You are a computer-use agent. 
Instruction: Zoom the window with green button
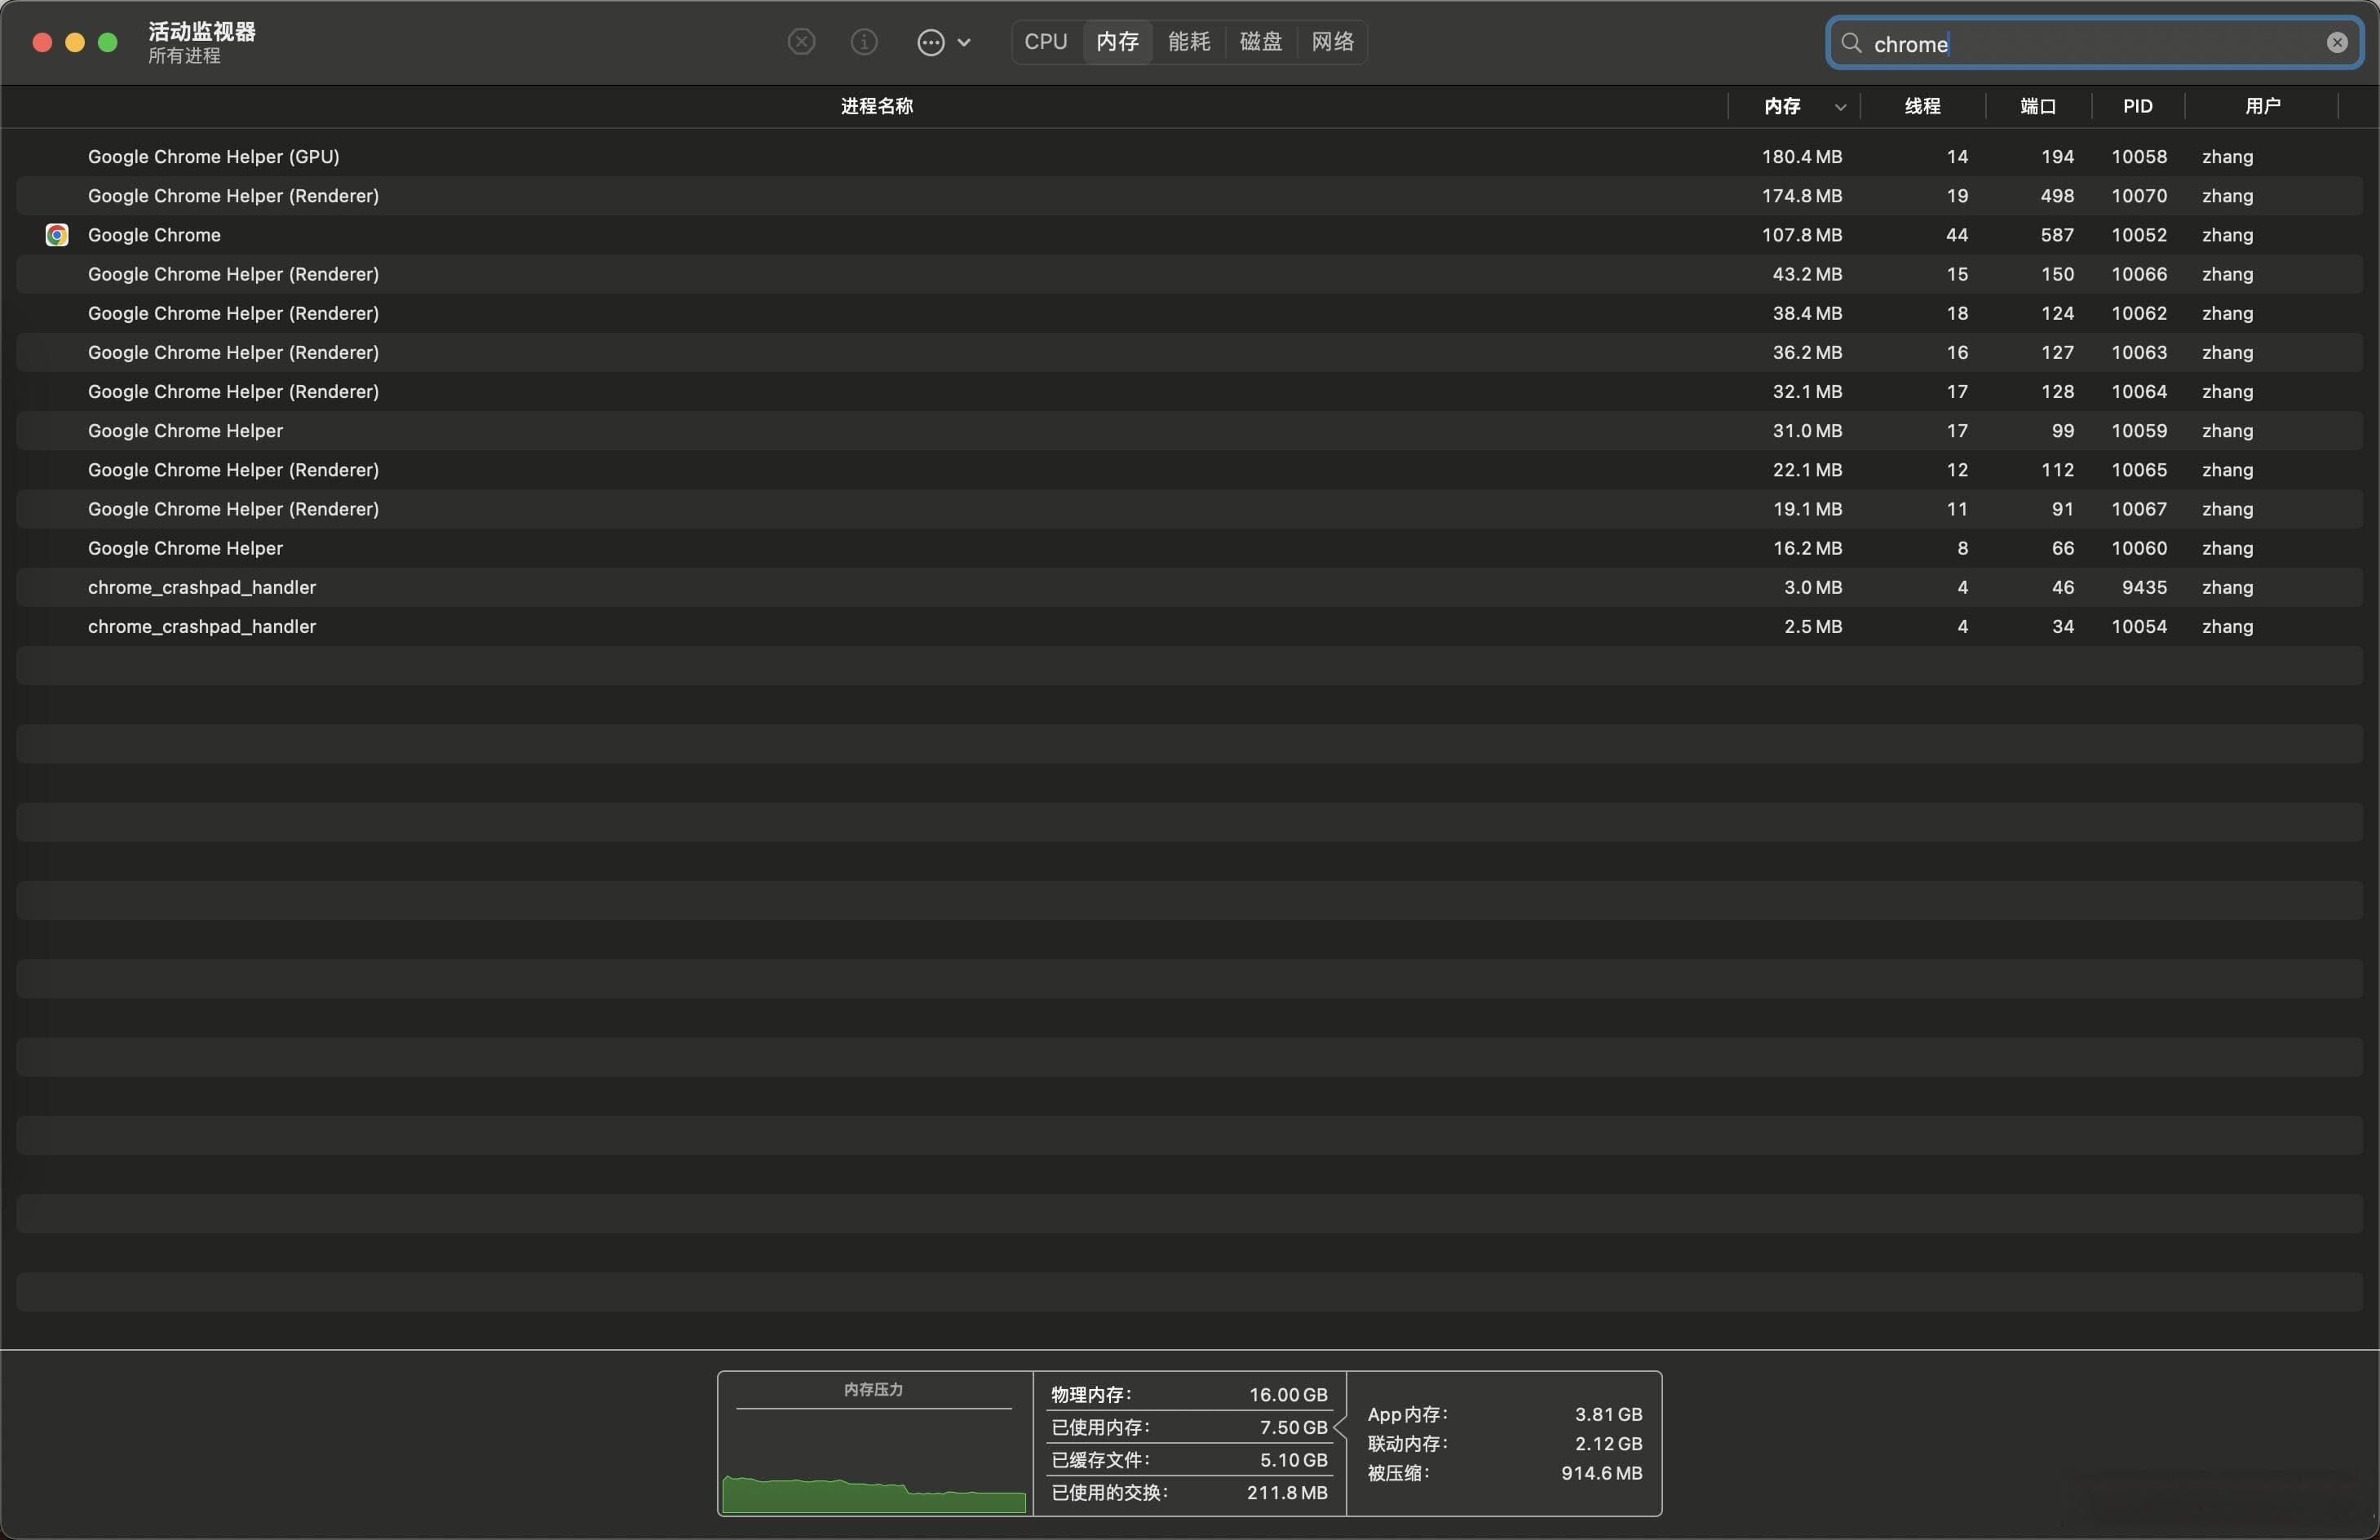click(x=108, y=42)
